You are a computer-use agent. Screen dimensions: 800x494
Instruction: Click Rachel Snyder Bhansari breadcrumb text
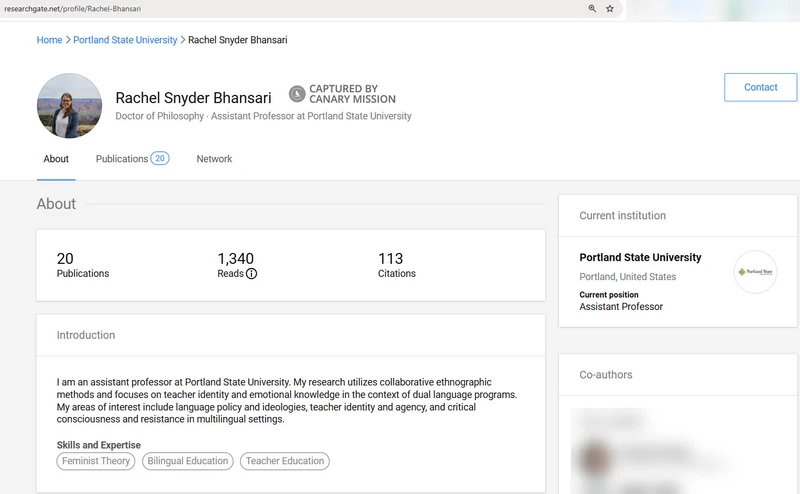click(238, 40)
